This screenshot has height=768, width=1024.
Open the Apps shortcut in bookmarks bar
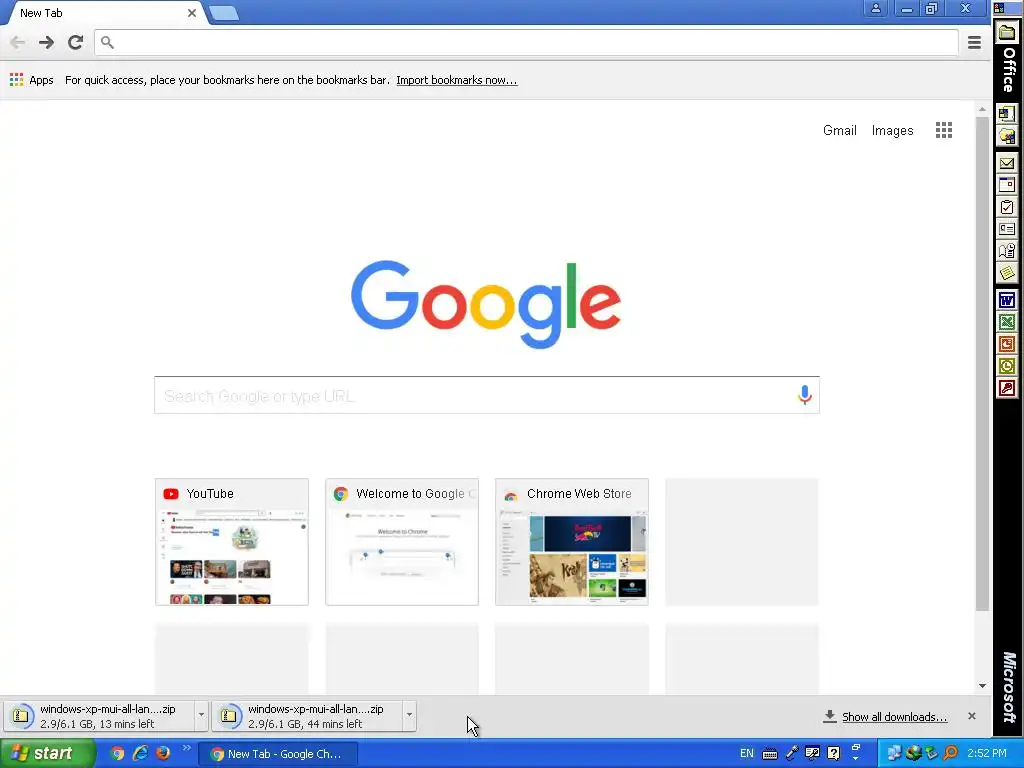click(31, 80)
